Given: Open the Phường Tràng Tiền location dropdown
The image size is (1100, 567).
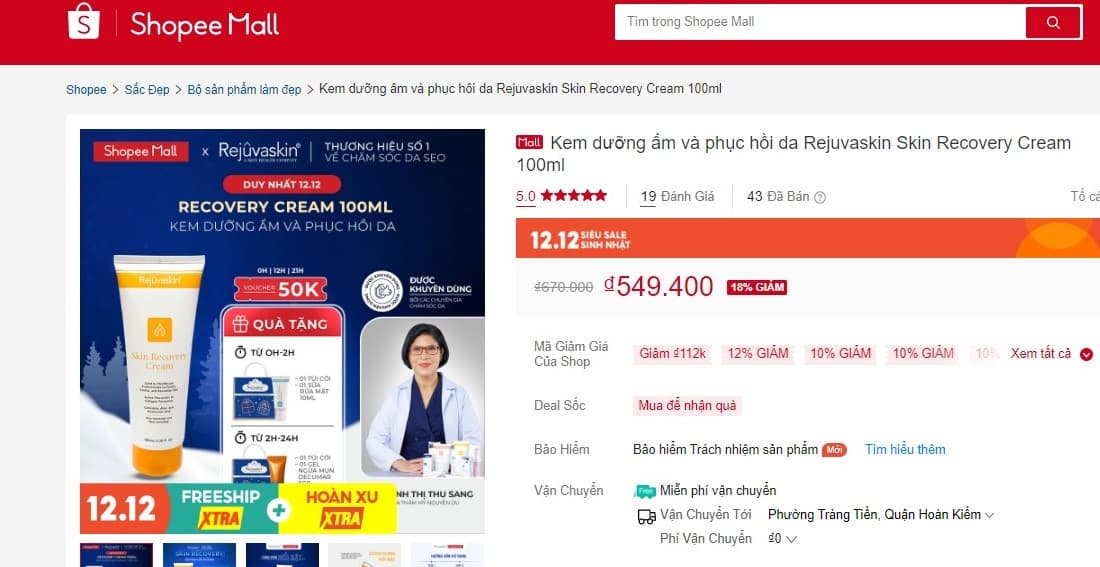Looking at the screenshot, I should click(881, 514).
